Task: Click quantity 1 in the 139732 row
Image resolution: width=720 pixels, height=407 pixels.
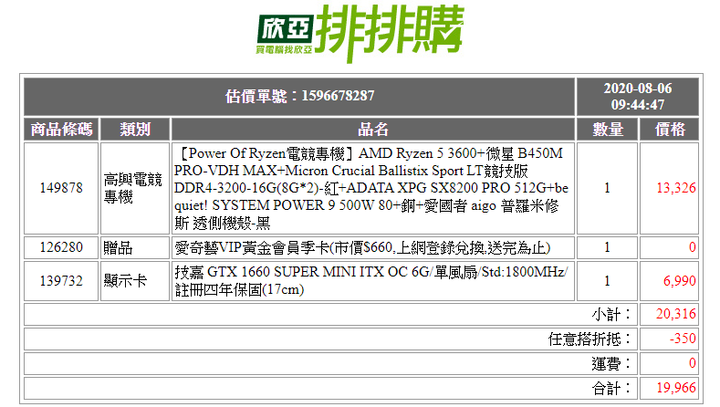Action: point(607,281)
